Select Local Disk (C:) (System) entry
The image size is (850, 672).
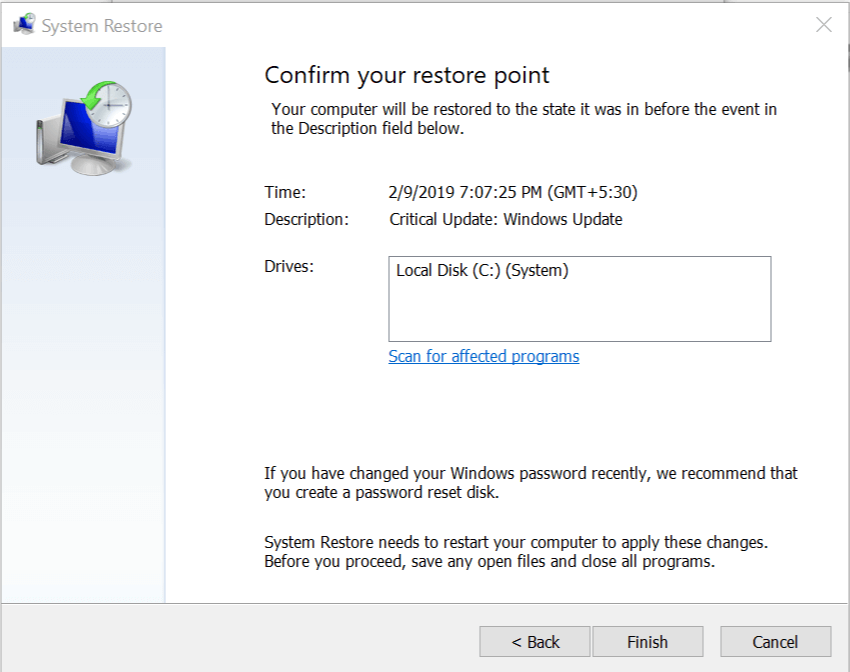pyautogui.click(x=482, y=270)
